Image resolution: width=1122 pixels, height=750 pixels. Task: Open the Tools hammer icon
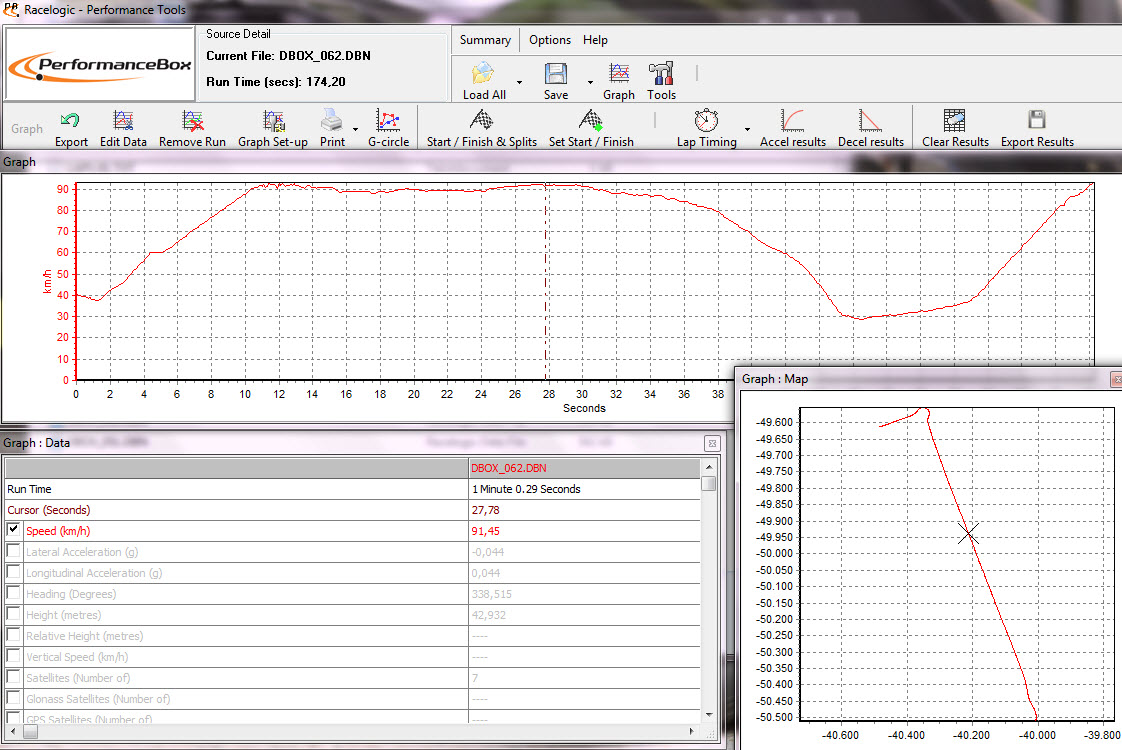pos(661,73)
